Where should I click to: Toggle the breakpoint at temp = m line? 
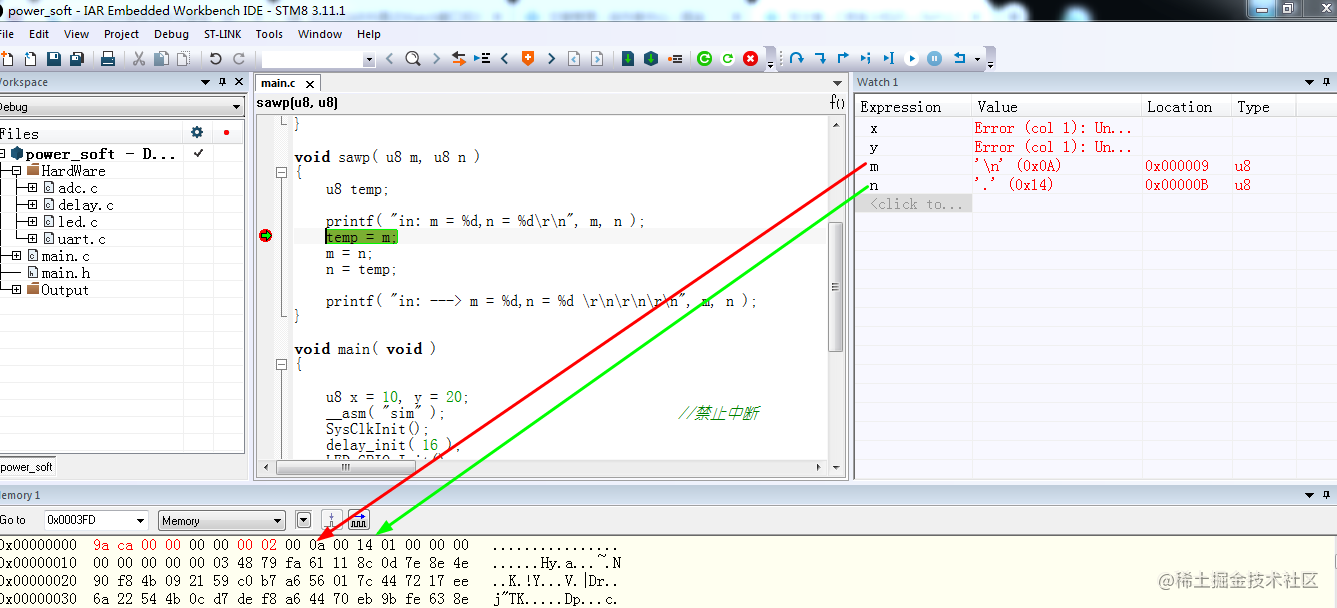265,236
